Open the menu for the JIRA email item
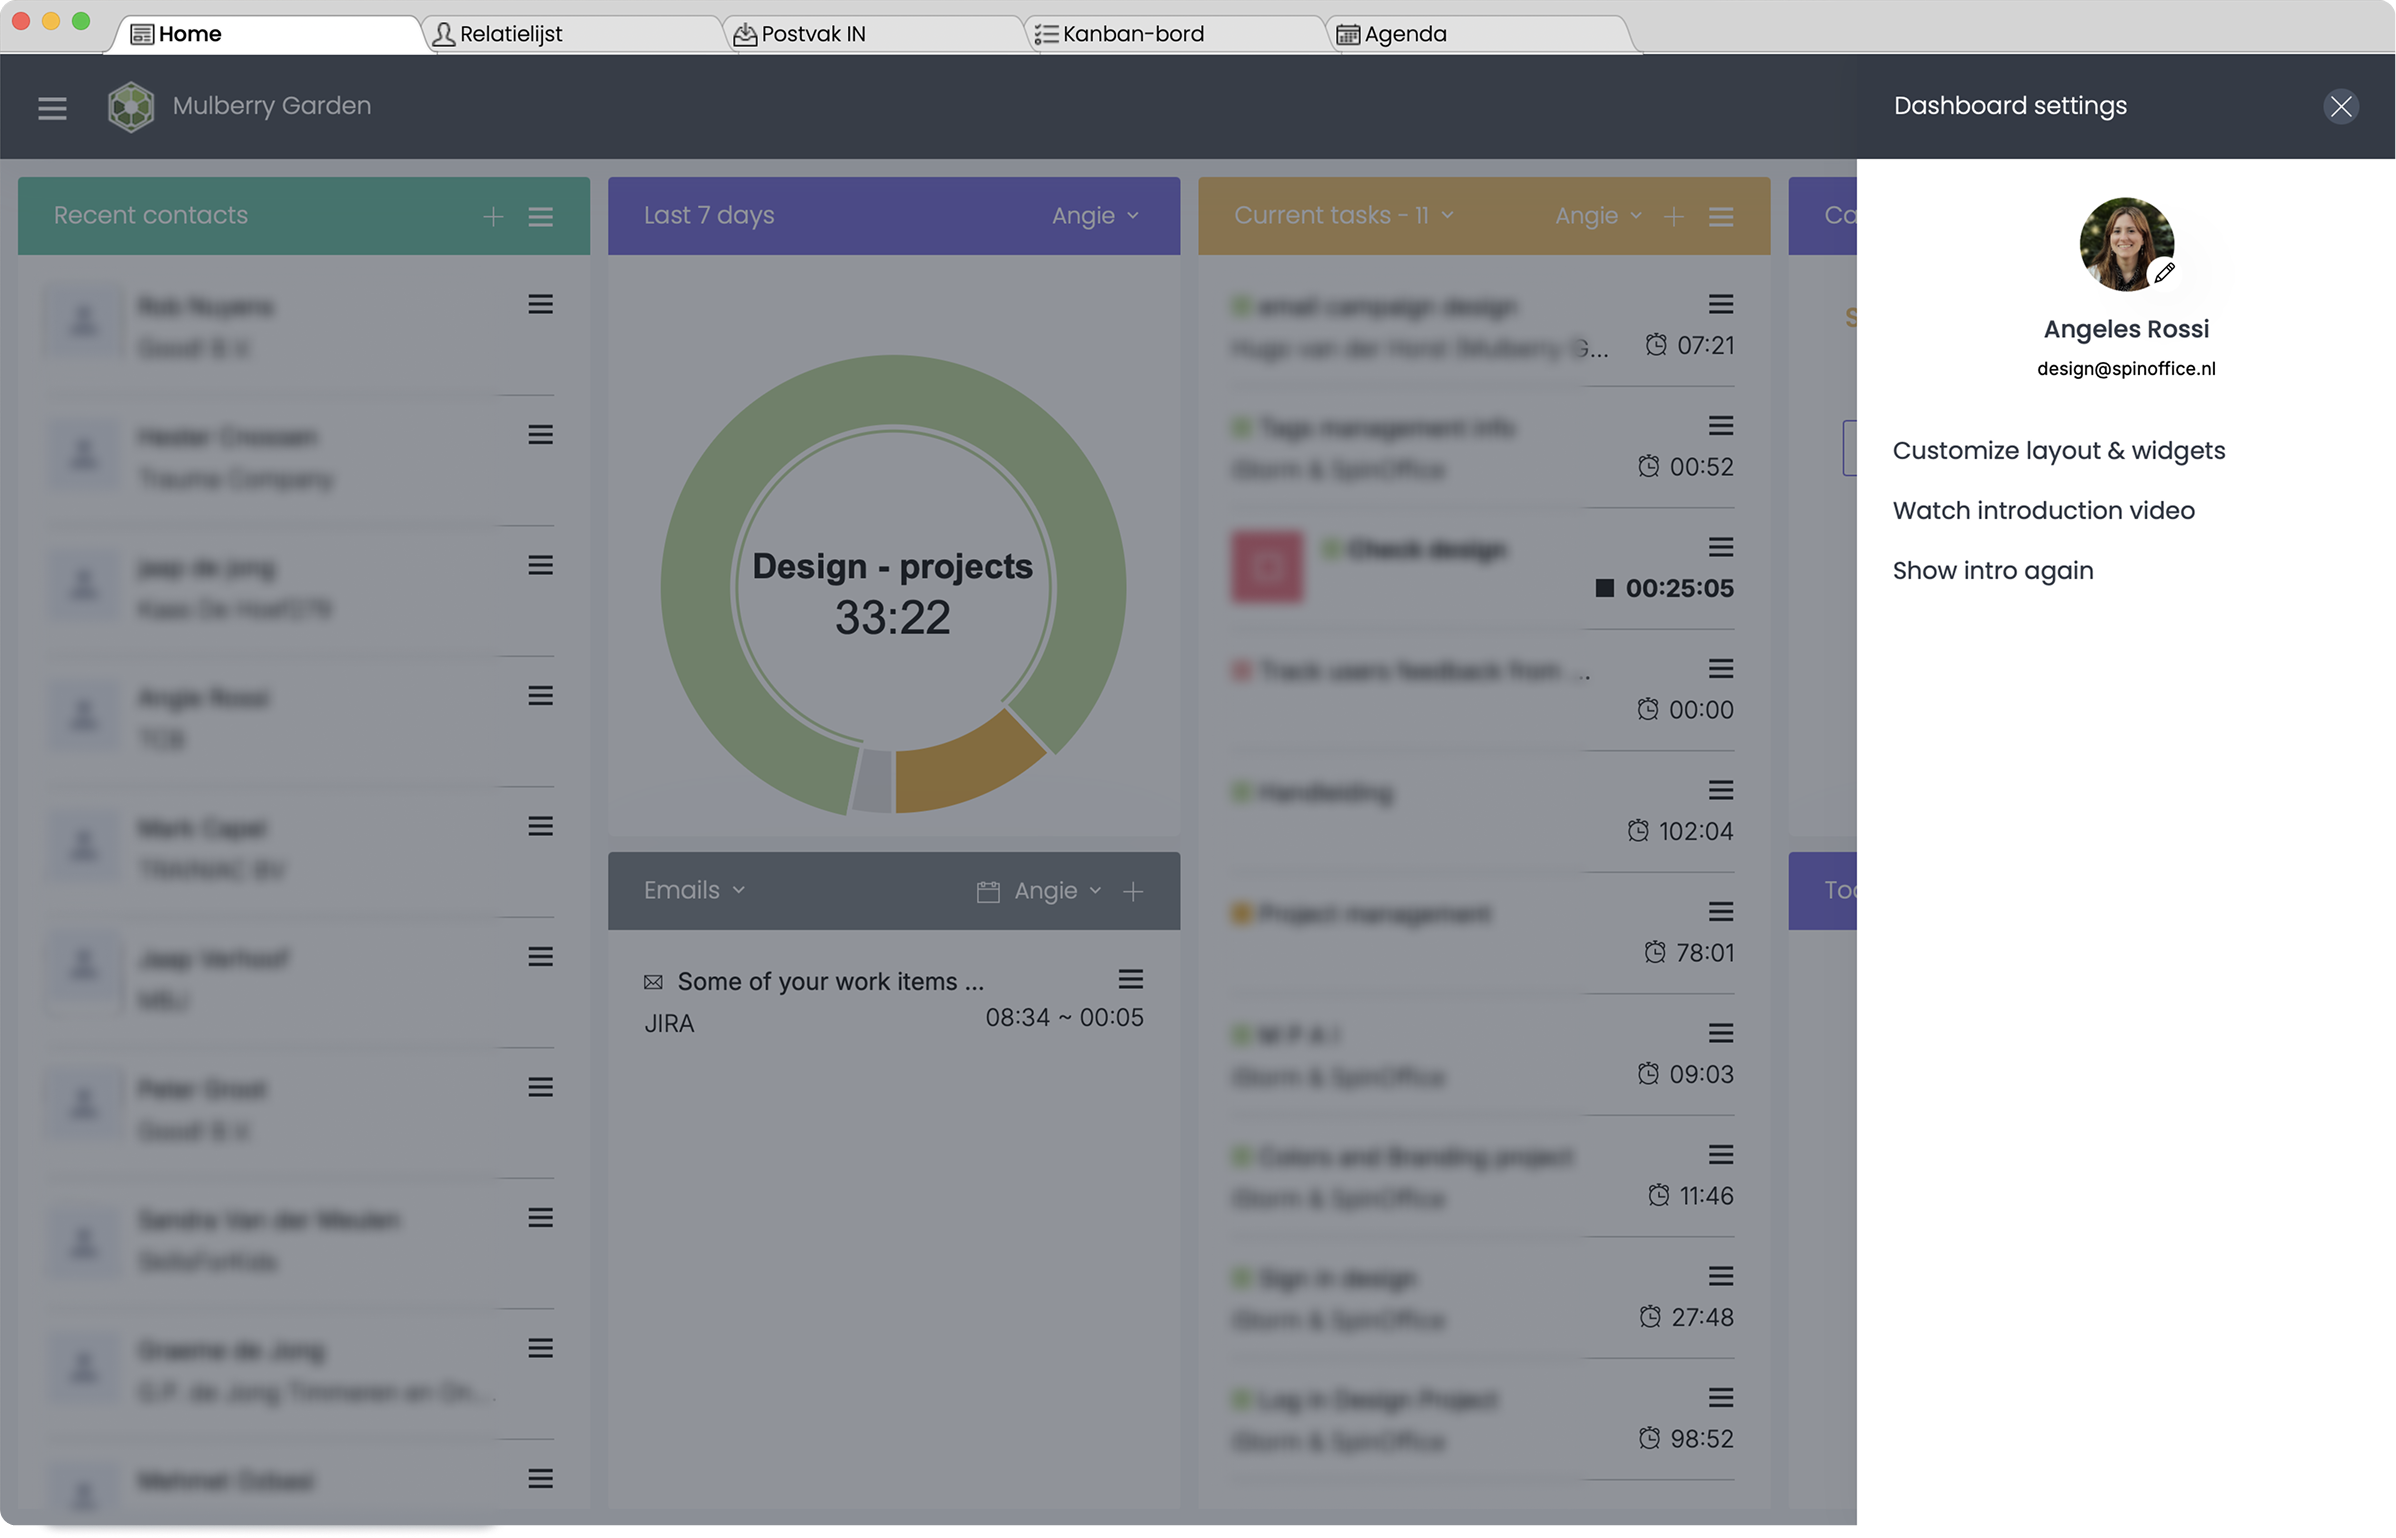Image resolution: width=2396 pixels, height=1538 pixels. (x=1130, y=979)
